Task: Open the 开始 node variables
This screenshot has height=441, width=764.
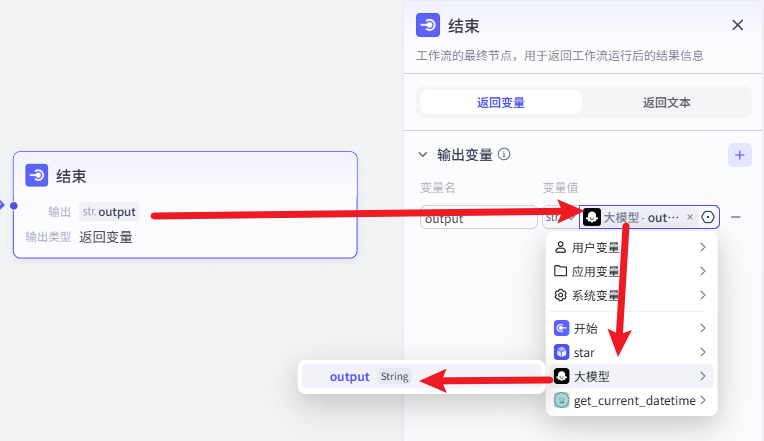Action: pos(631,328)
